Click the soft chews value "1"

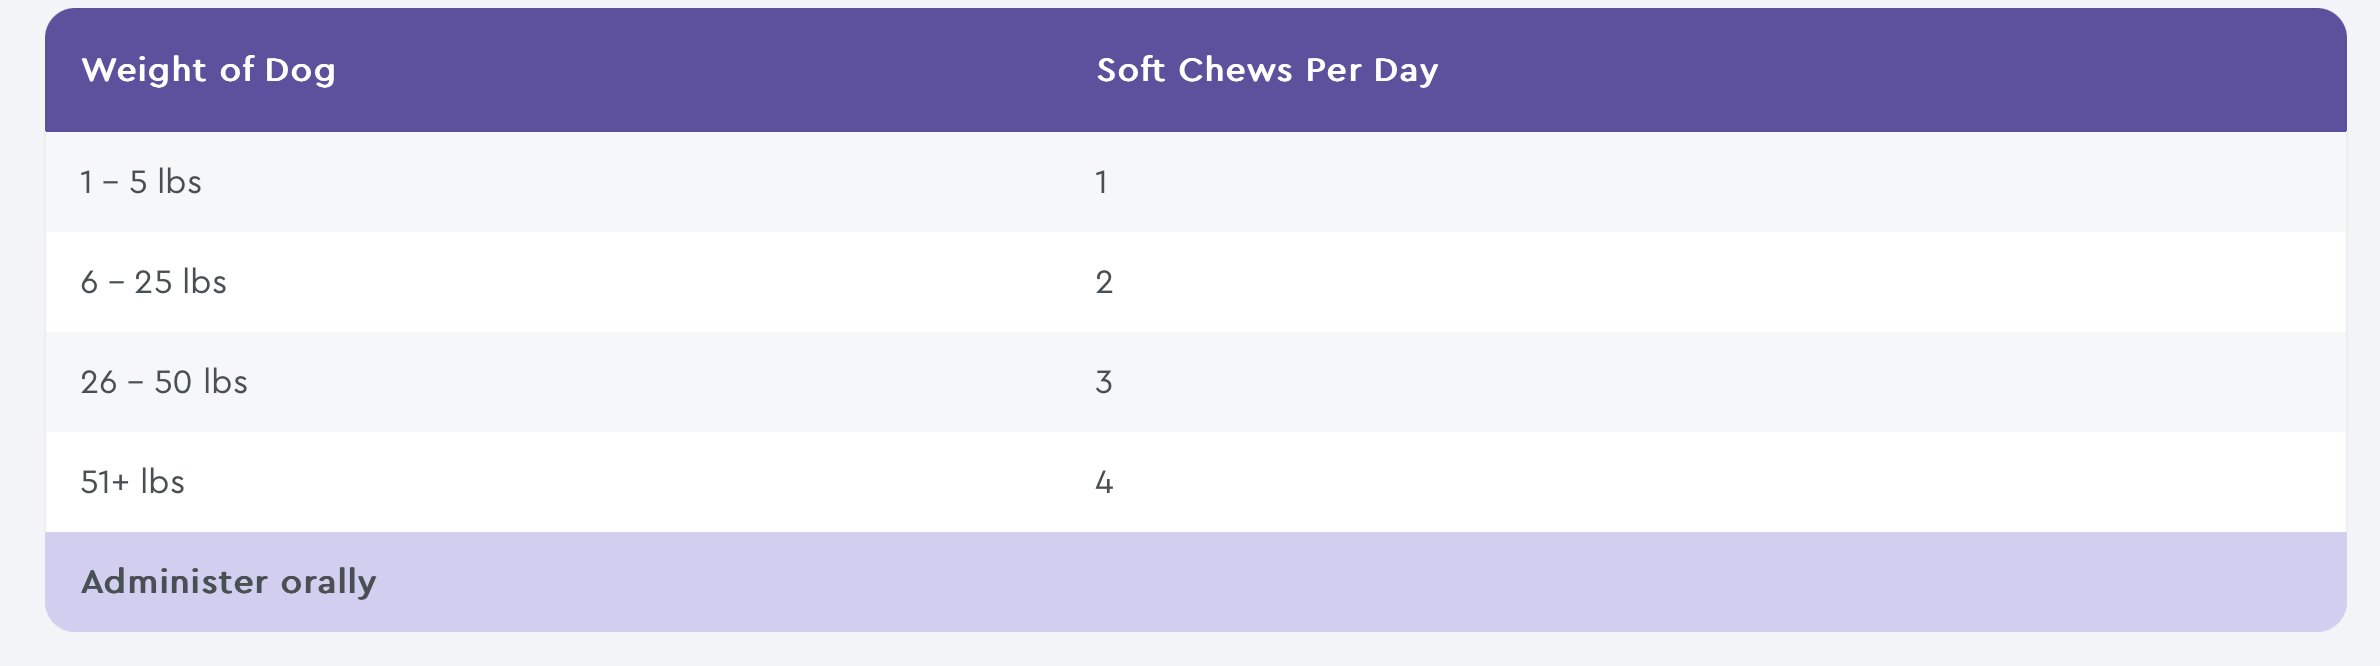pos(1101,182)
